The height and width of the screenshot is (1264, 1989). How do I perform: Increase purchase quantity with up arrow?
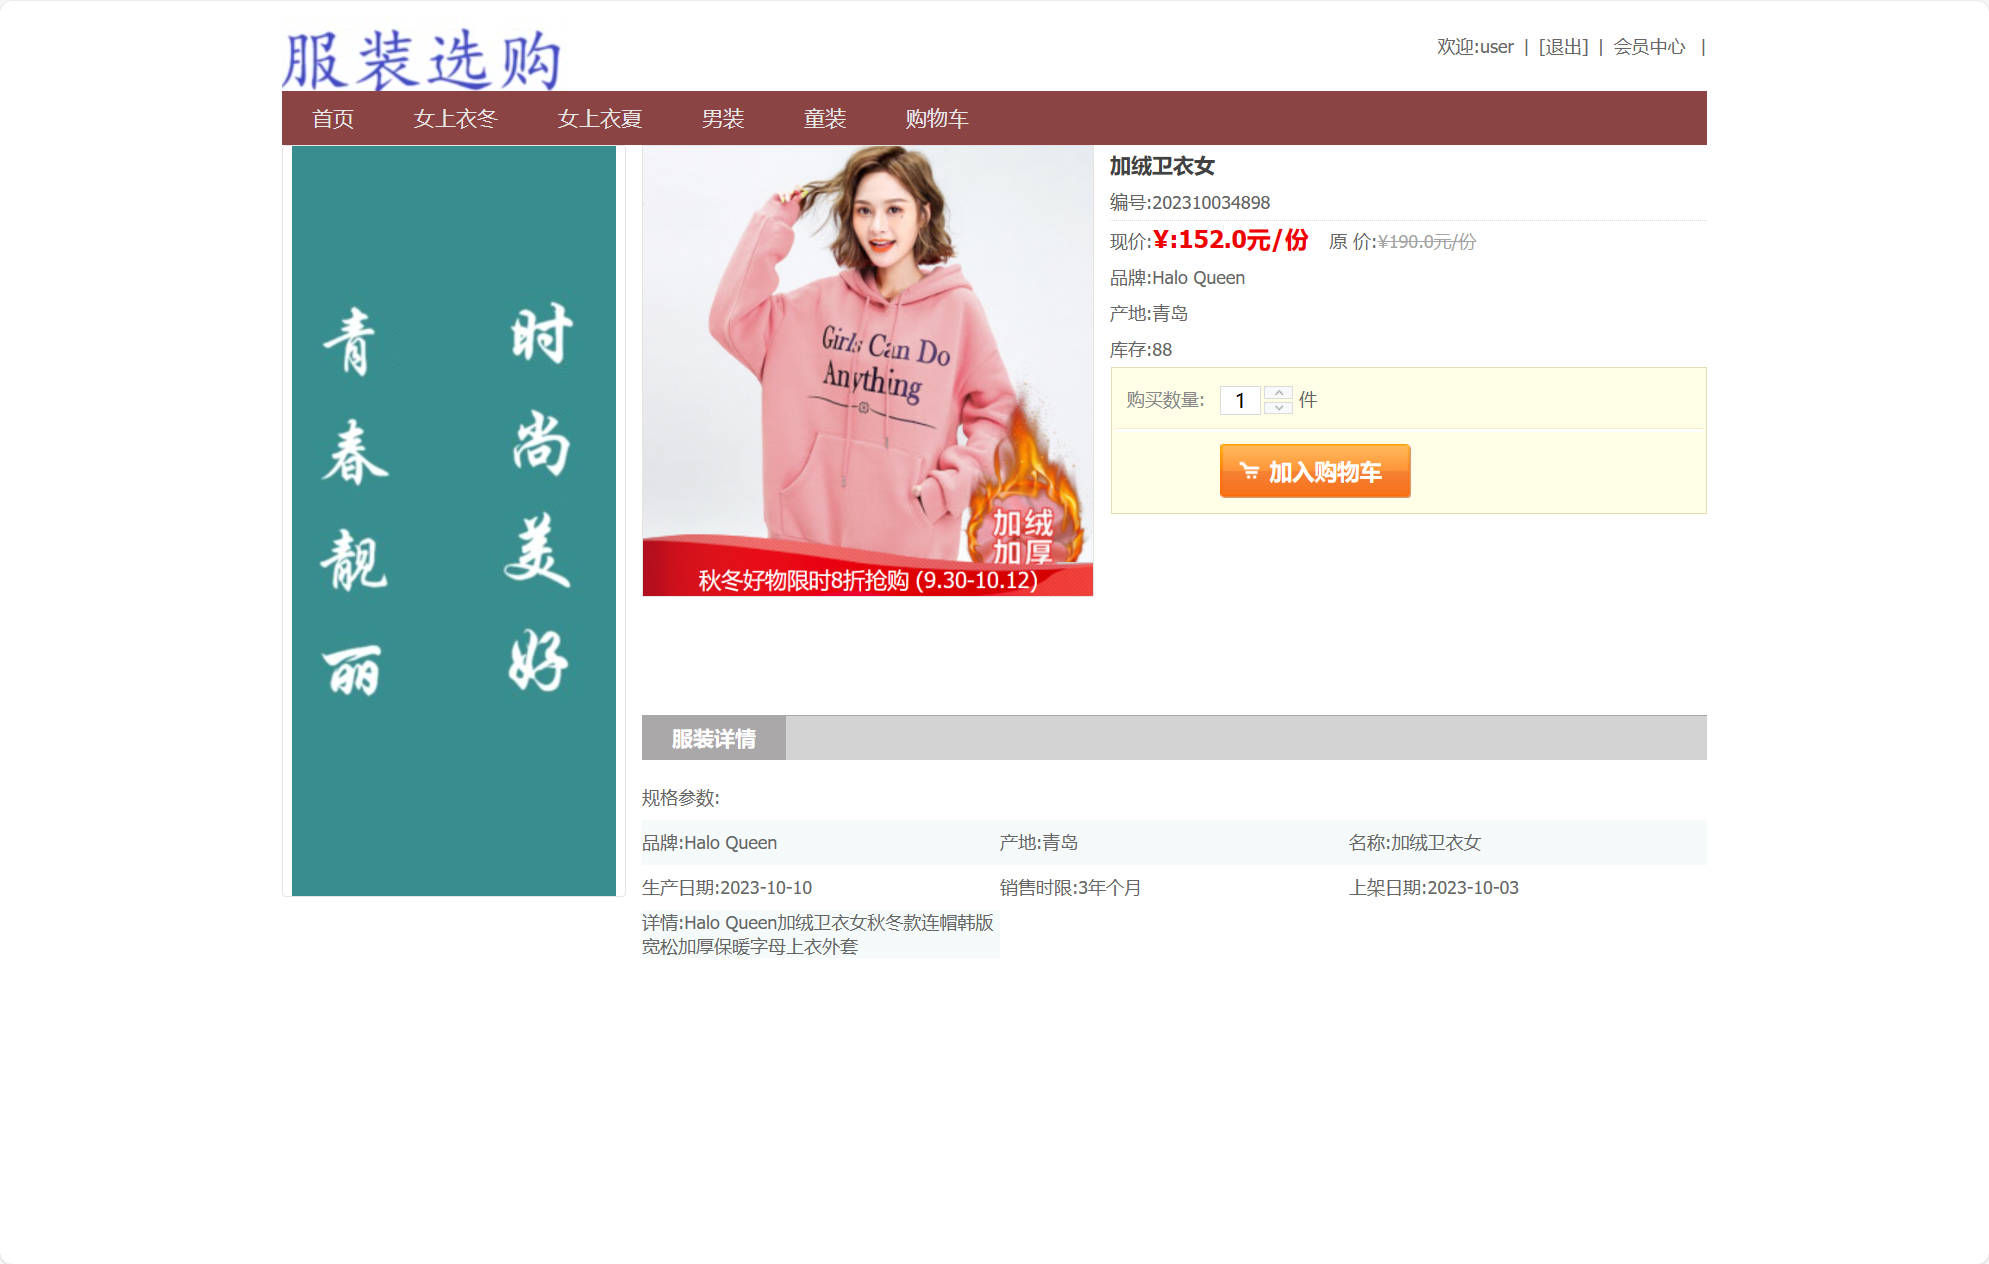(1277, 392)
